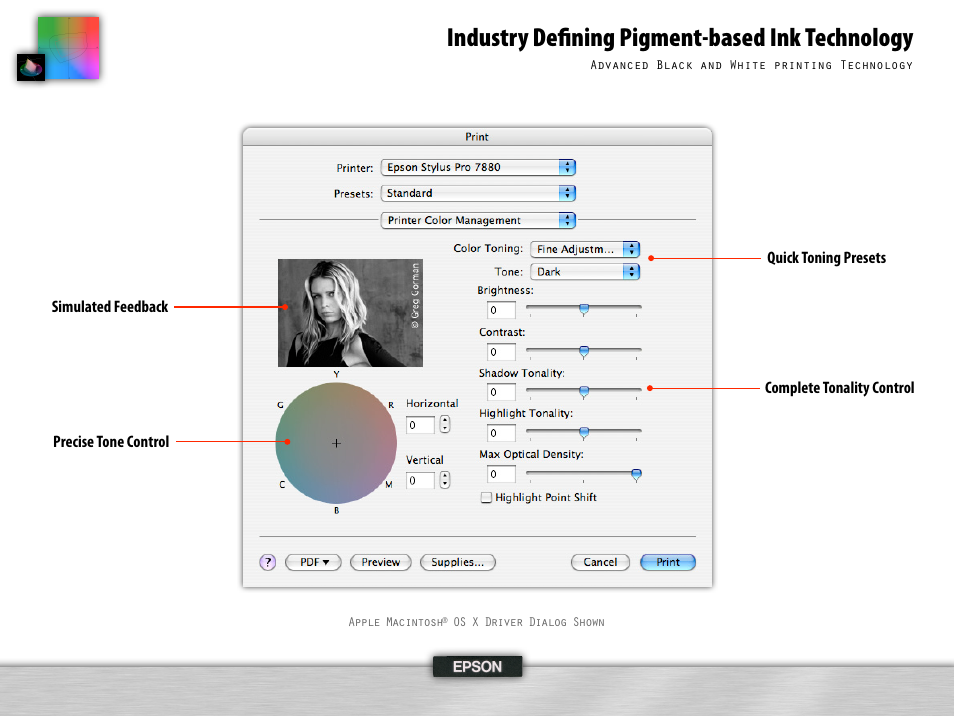This screenshot has width=954, height=716.
Task: Click the Vertical value stepper arrows
Action: [445, 480]
